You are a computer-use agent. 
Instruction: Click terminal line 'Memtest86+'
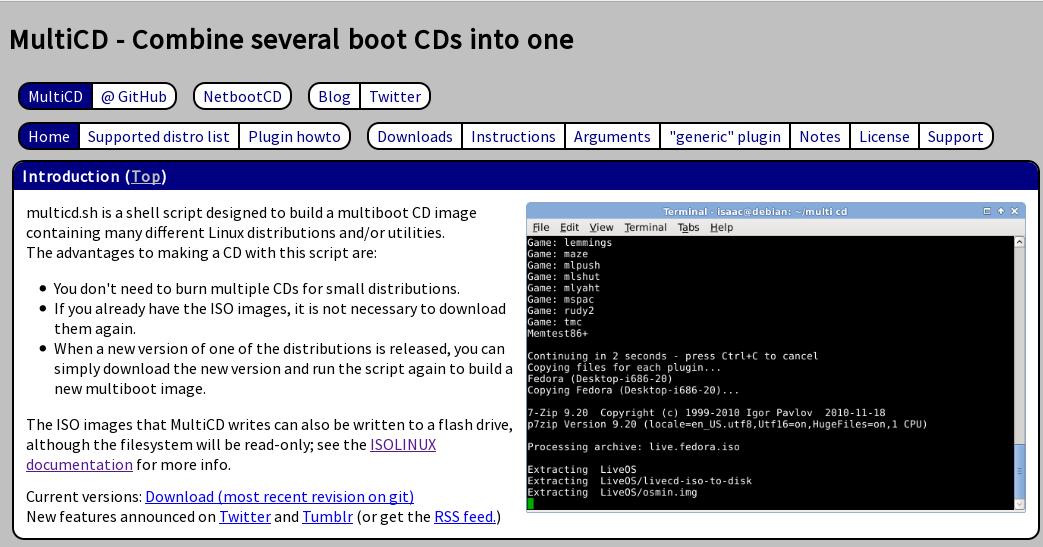pos(557,333)
